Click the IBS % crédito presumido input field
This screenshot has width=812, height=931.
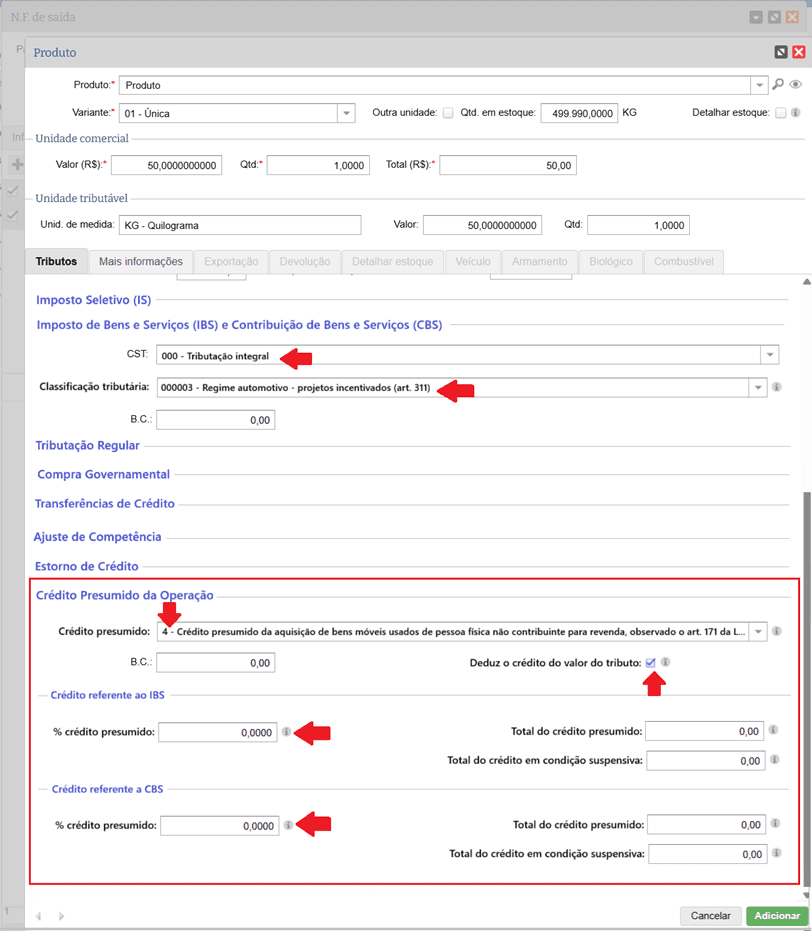pos(217,733)
